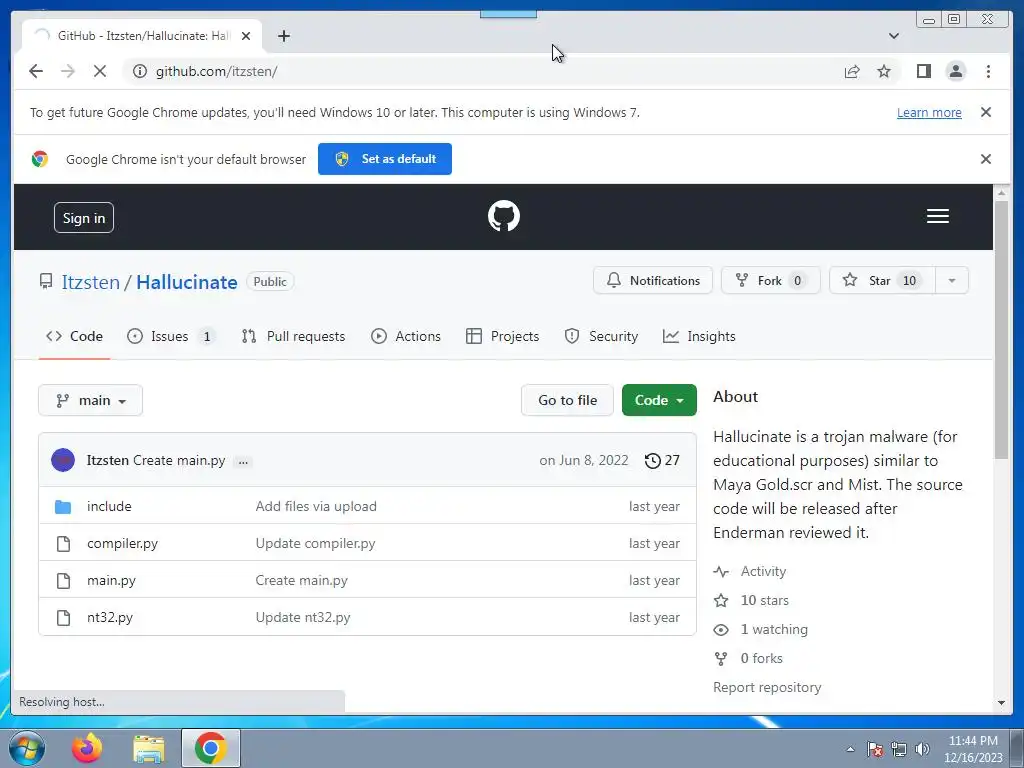
Task: Share this page via the share icon
Action: click(x=852, y=71)
